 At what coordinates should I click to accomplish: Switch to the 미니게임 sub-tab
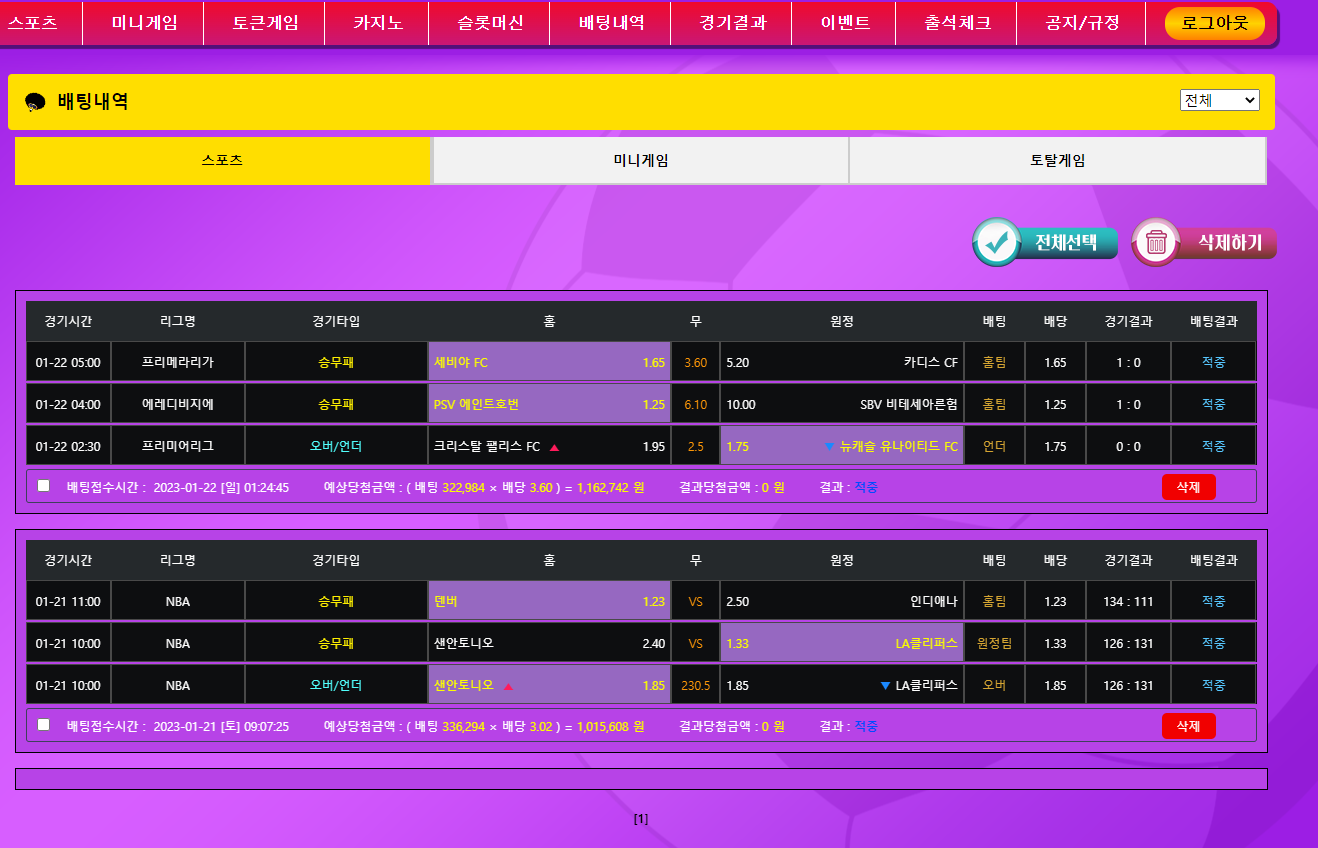[x=640, y=161]
